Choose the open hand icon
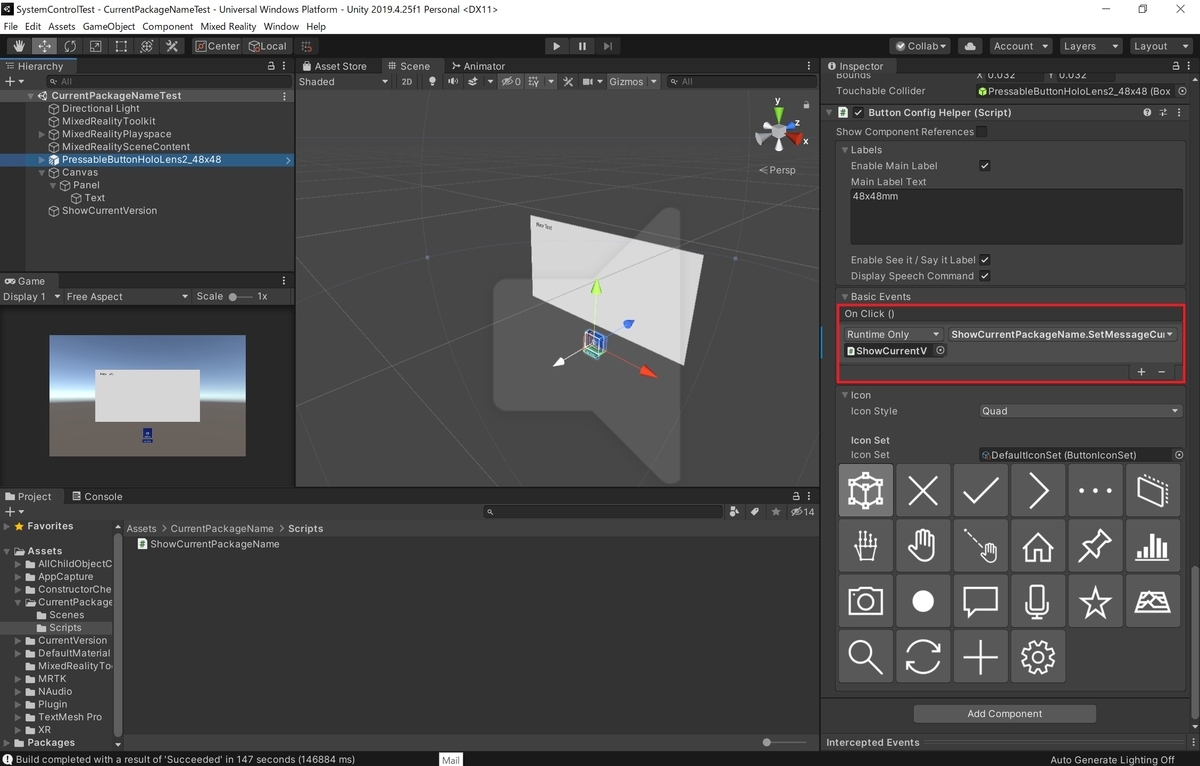 [x=923, y=546]
